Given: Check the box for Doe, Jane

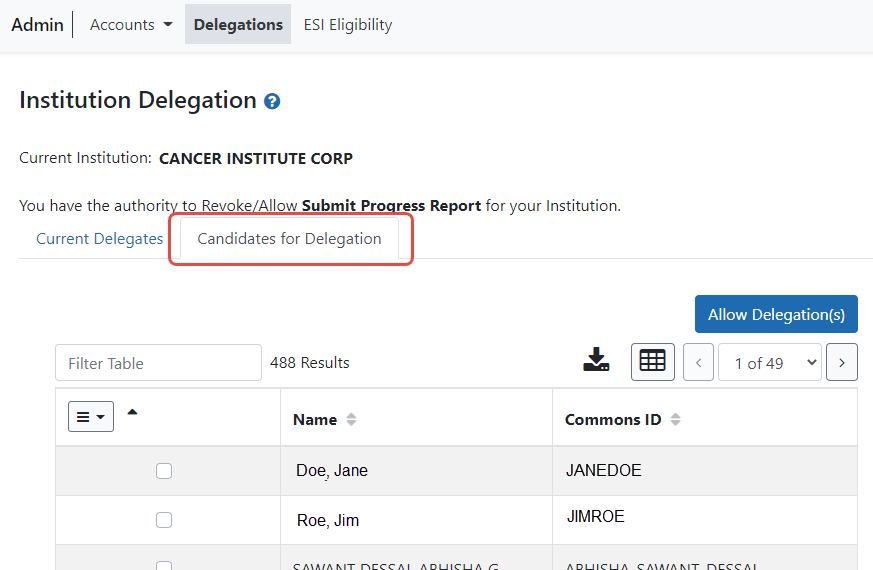Looking at the screenshot, I should click(164, 471).
